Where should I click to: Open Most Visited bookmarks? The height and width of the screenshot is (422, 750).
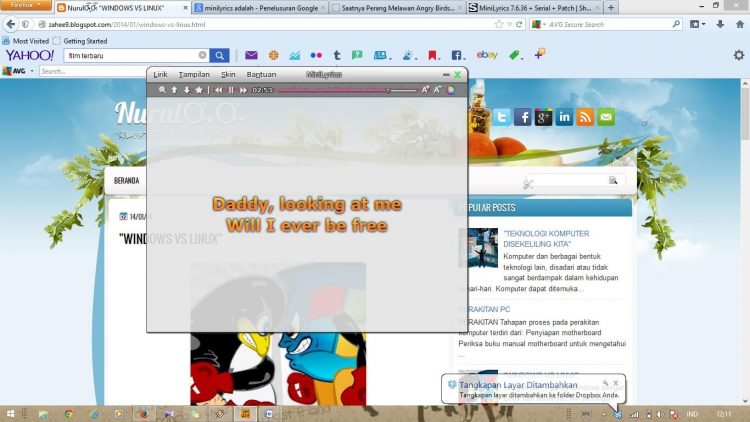tap(26, 41)
